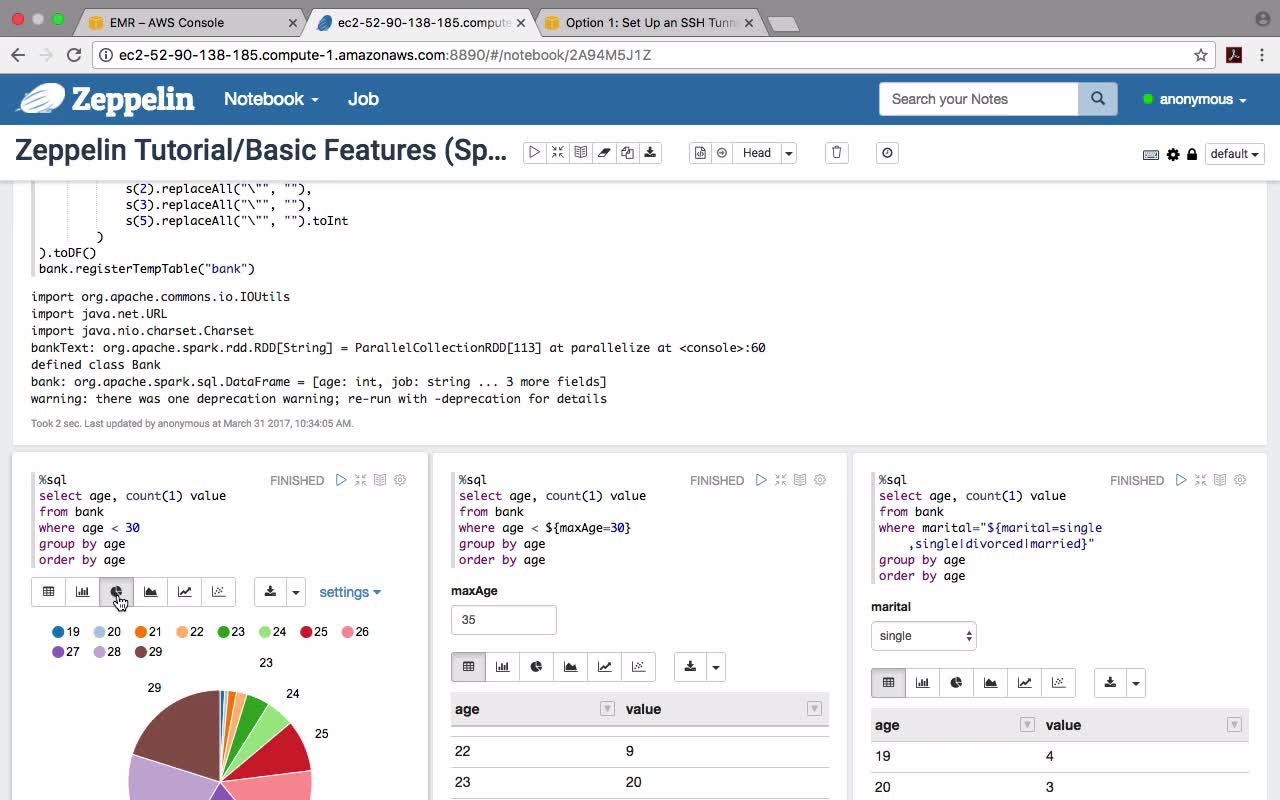This screenshot has width=1280, height=800.
Task: Show keyboard shortcuts list
Action: (x=1151, y=154)
